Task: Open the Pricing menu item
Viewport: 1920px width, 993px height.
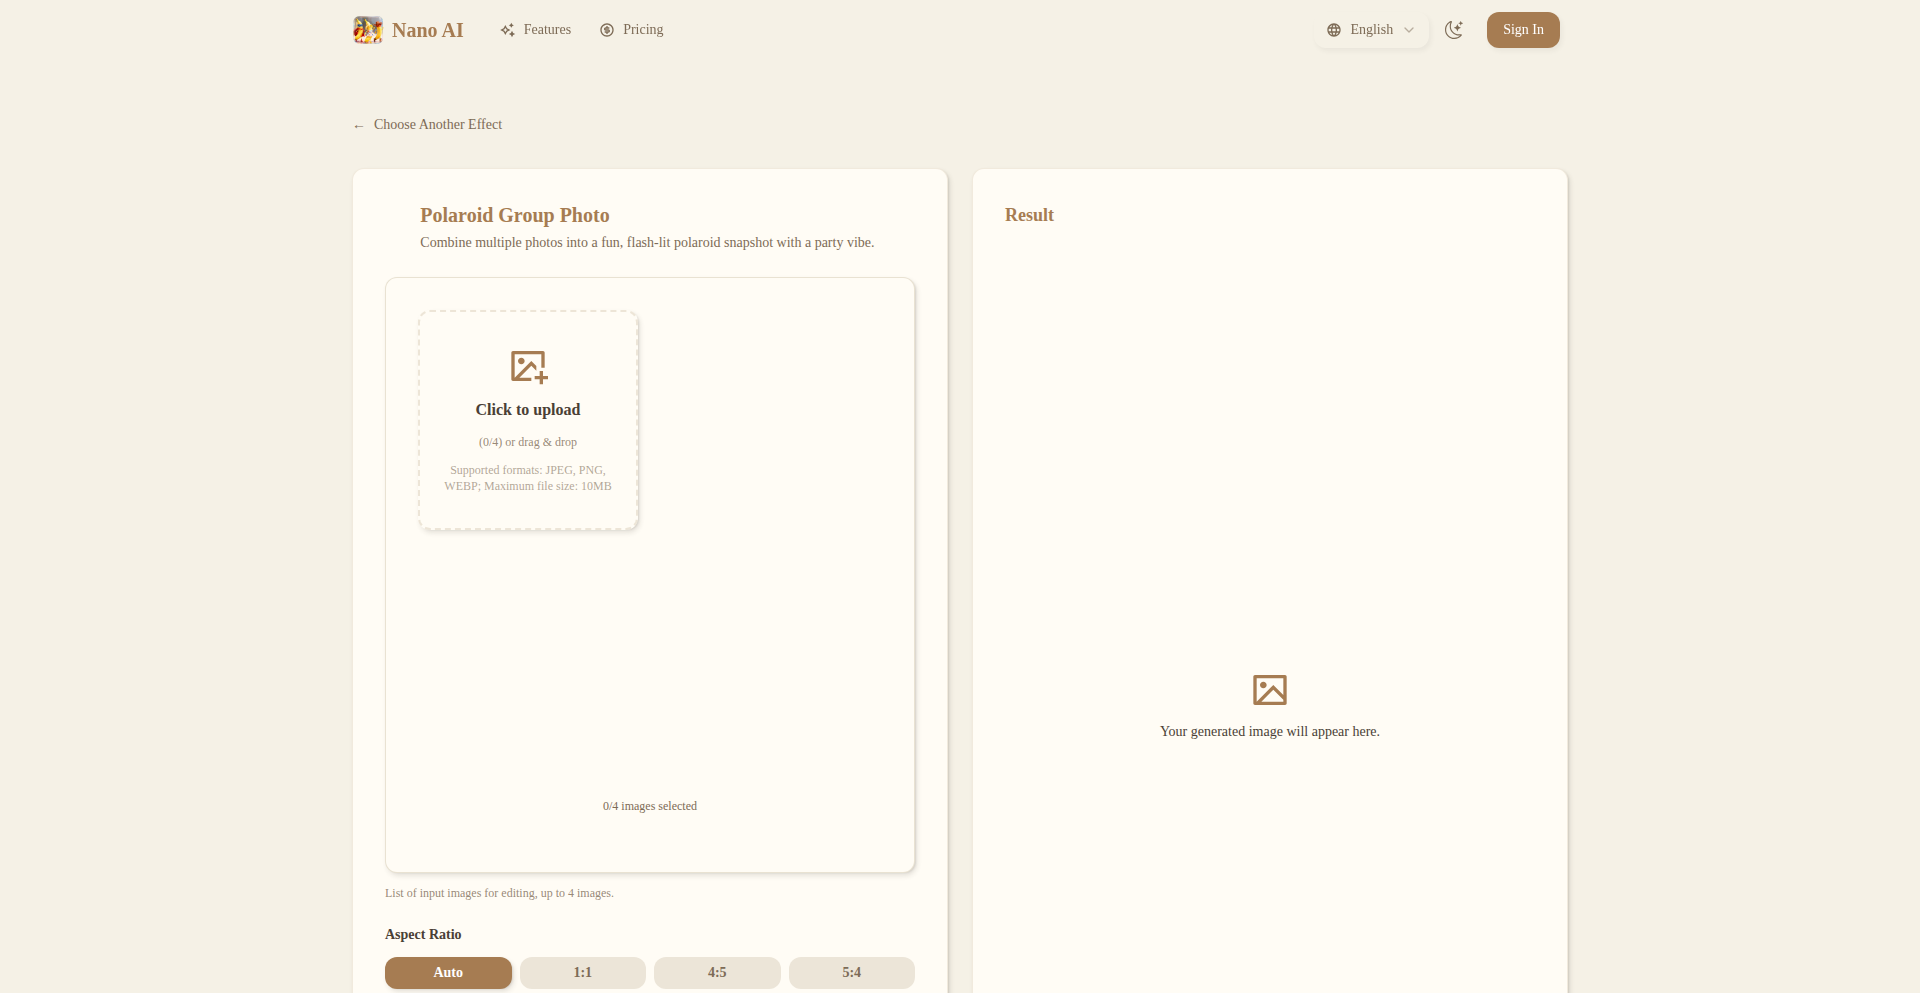Action: (x=632, y=30)
